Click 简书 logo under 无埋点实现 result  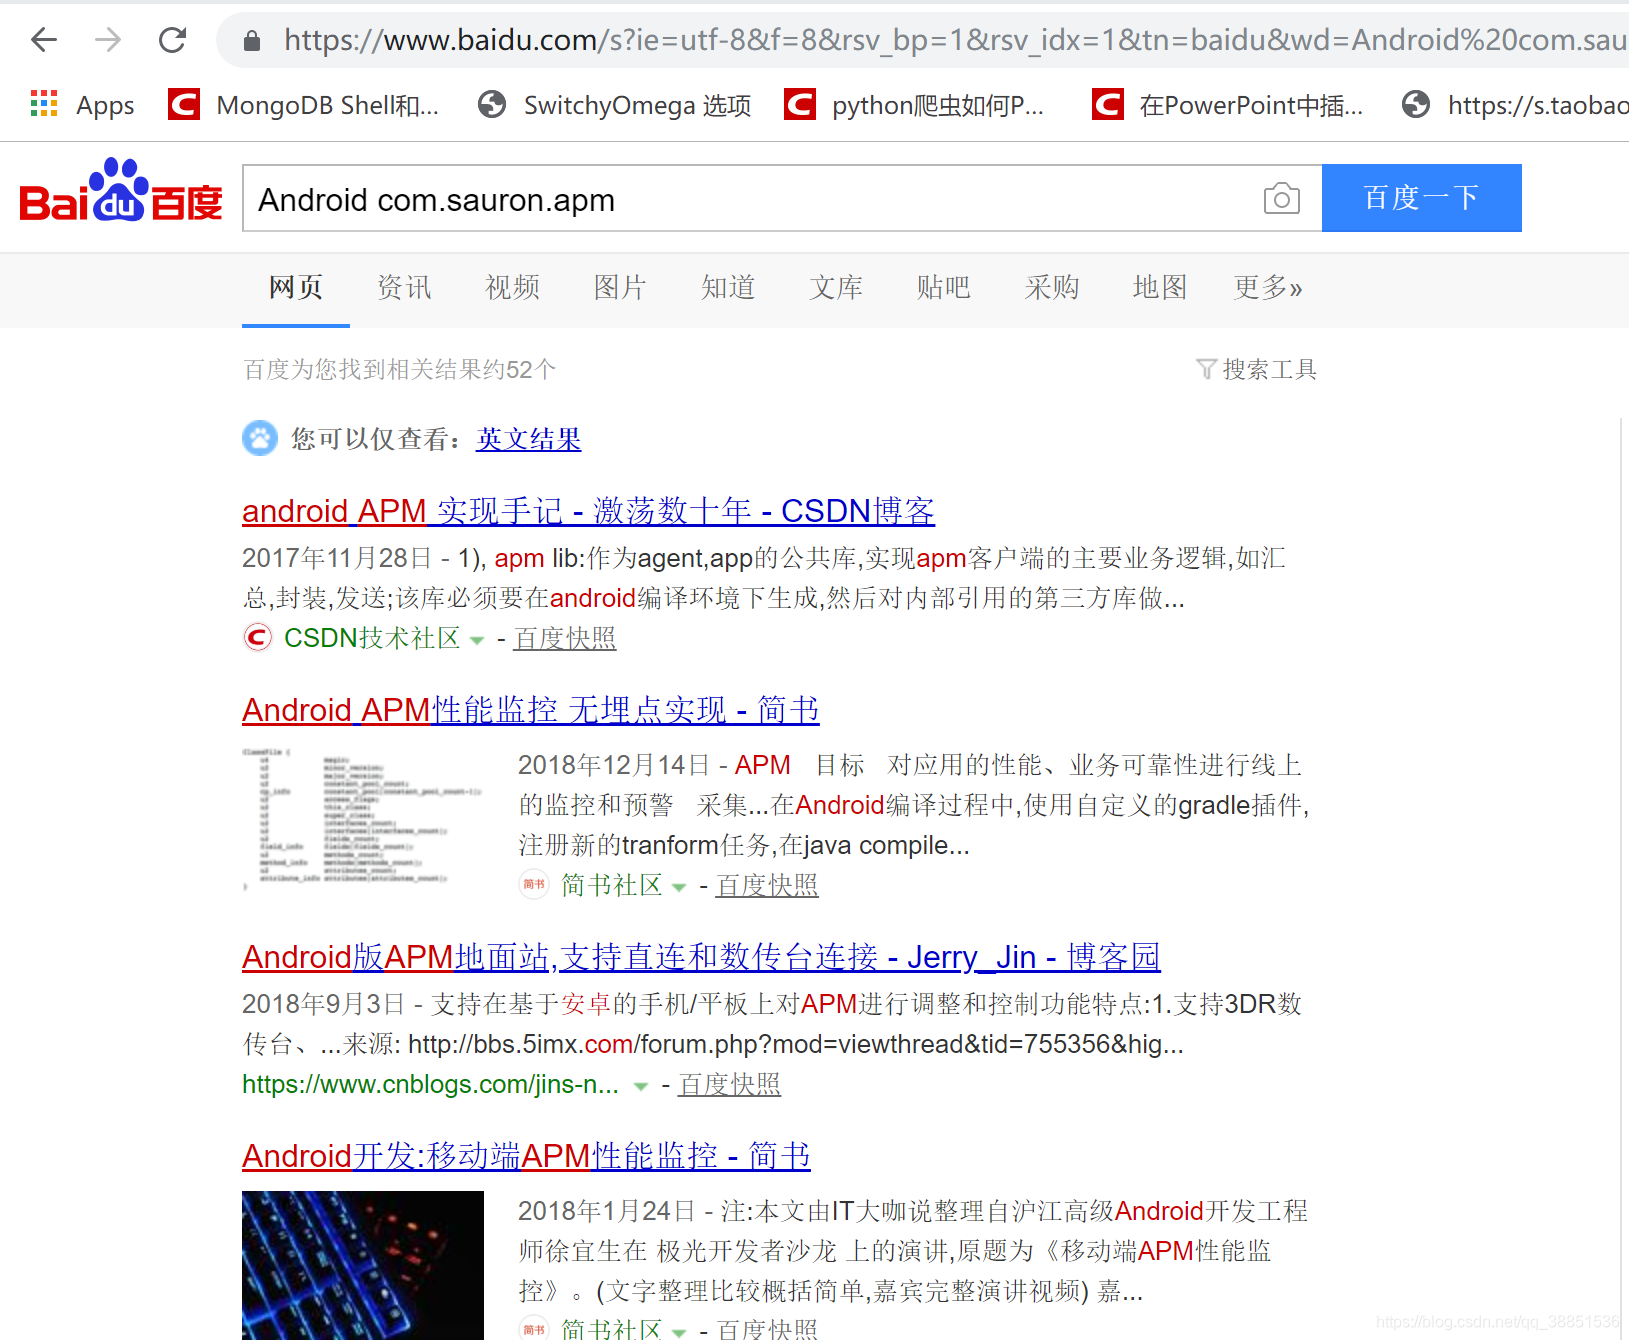(534, 884)
